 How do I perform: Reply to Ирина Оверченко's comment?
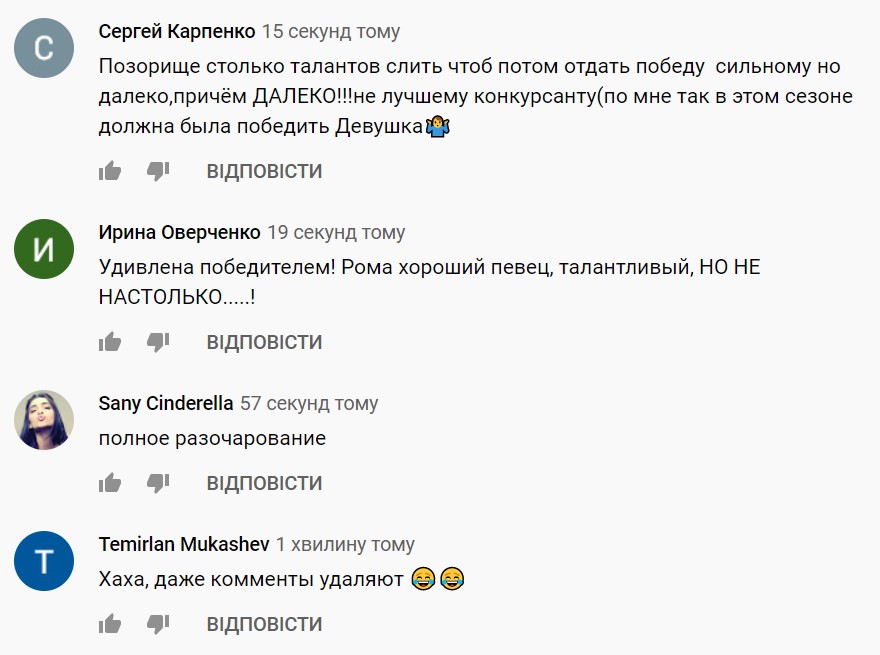tap(264, 342)
